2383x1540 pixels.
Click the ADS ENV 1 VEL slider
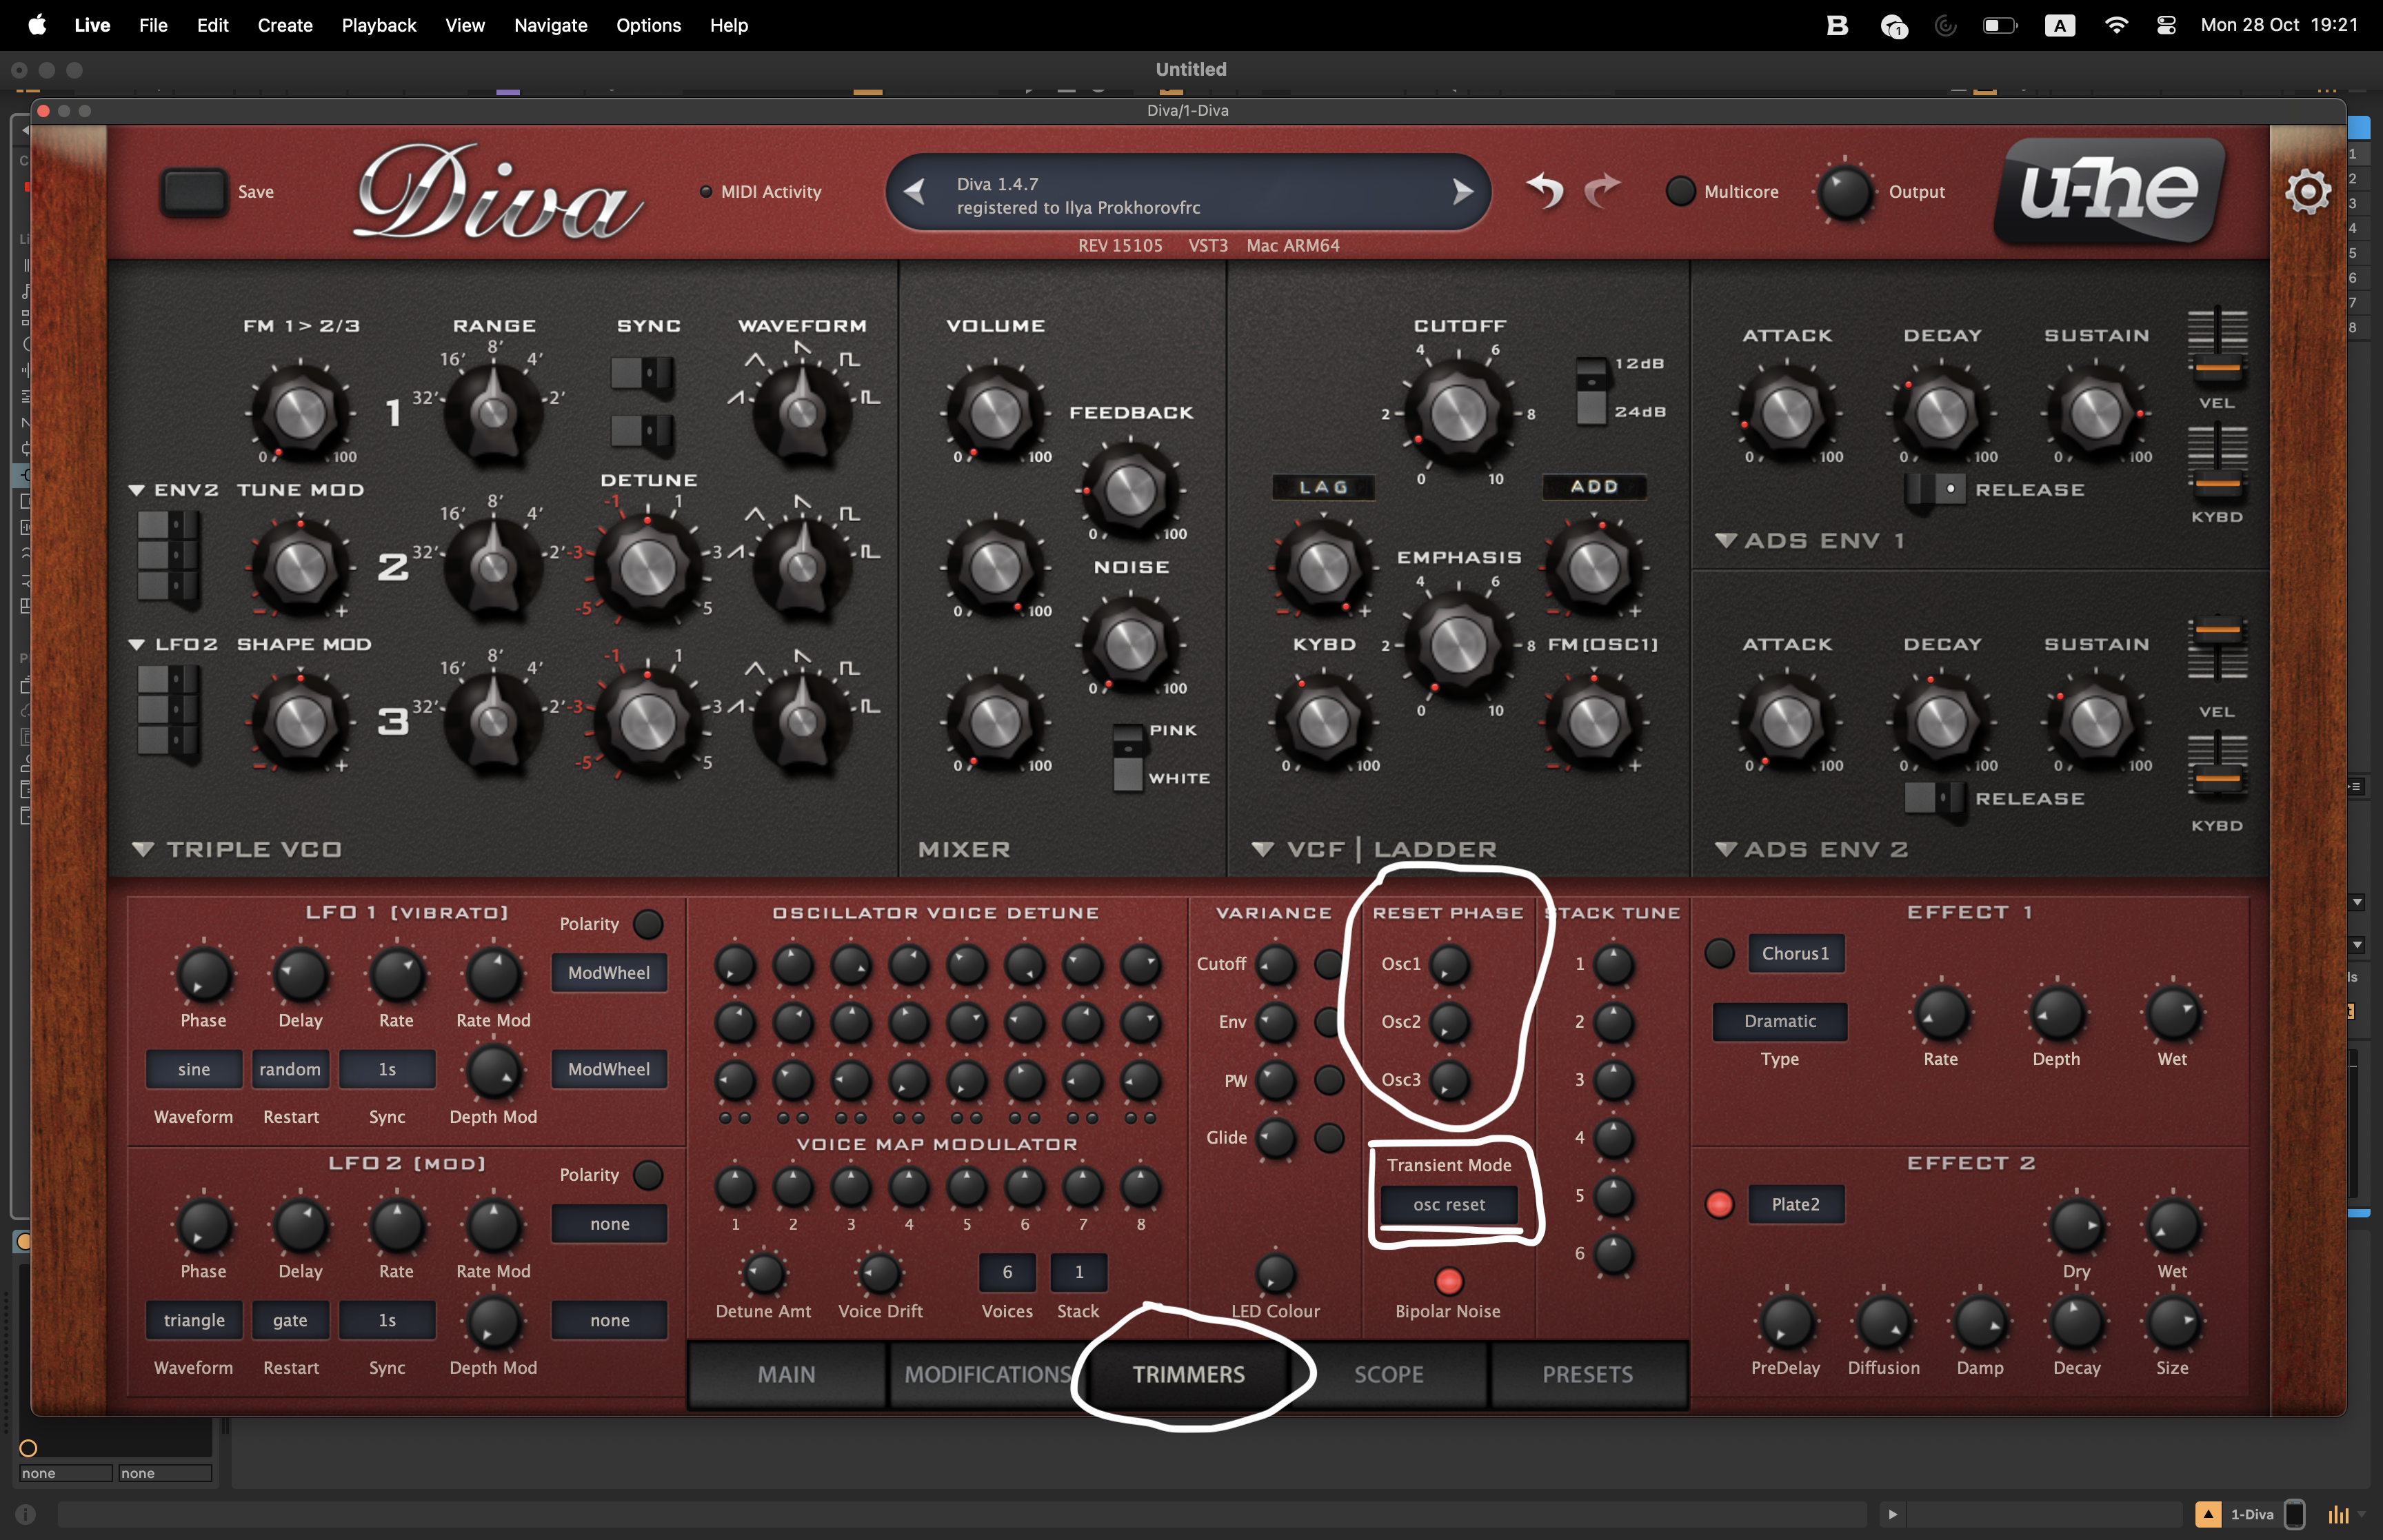point(2217,367)
